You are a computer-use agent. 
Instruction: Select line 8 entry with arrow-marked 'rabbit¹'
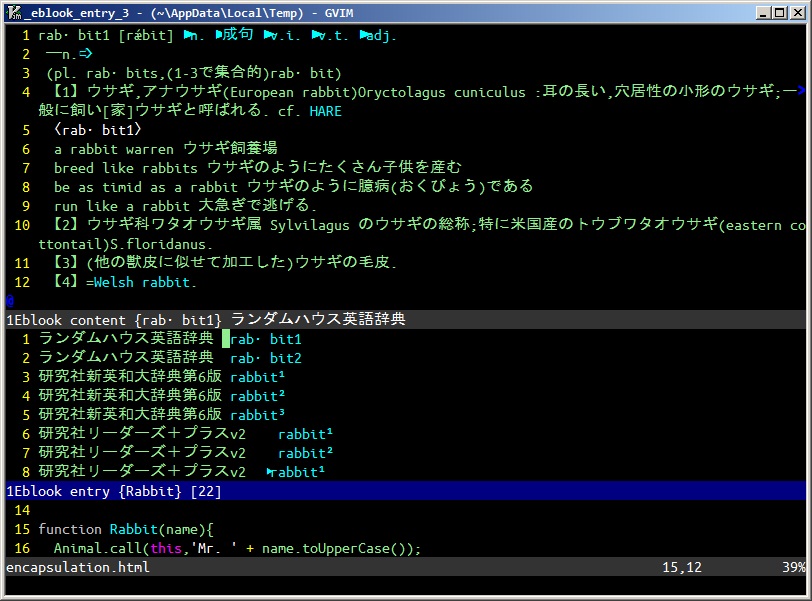182,472
